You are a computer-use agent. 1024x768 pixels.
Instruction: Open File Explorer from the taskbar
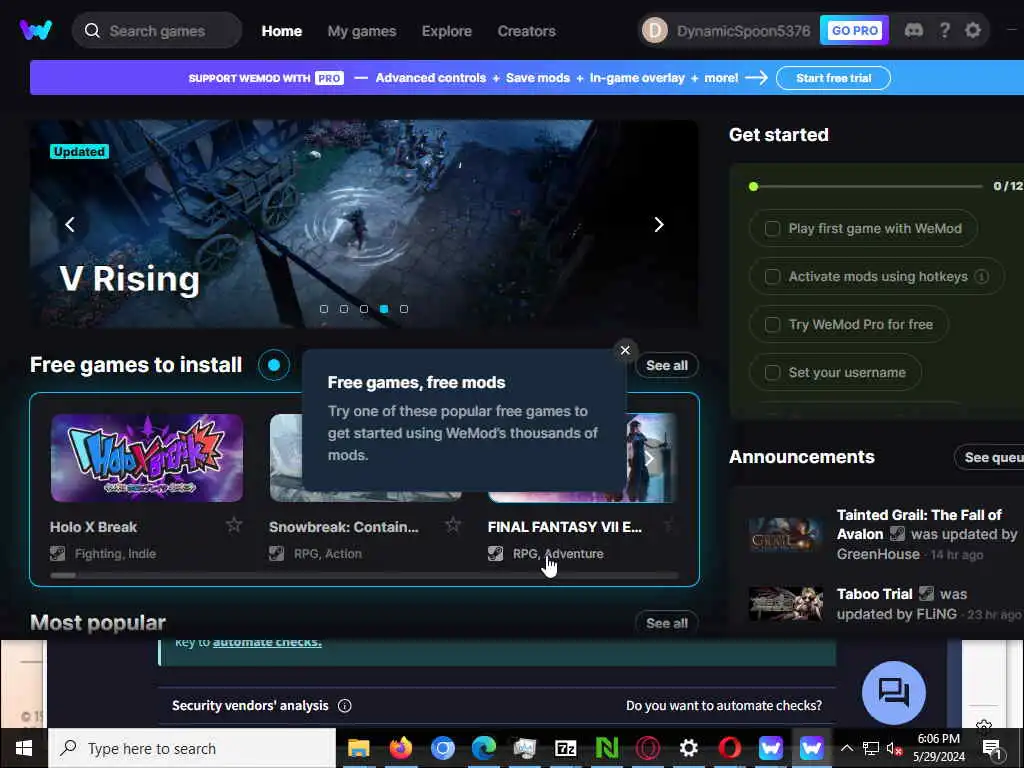[x=359, y=748]
